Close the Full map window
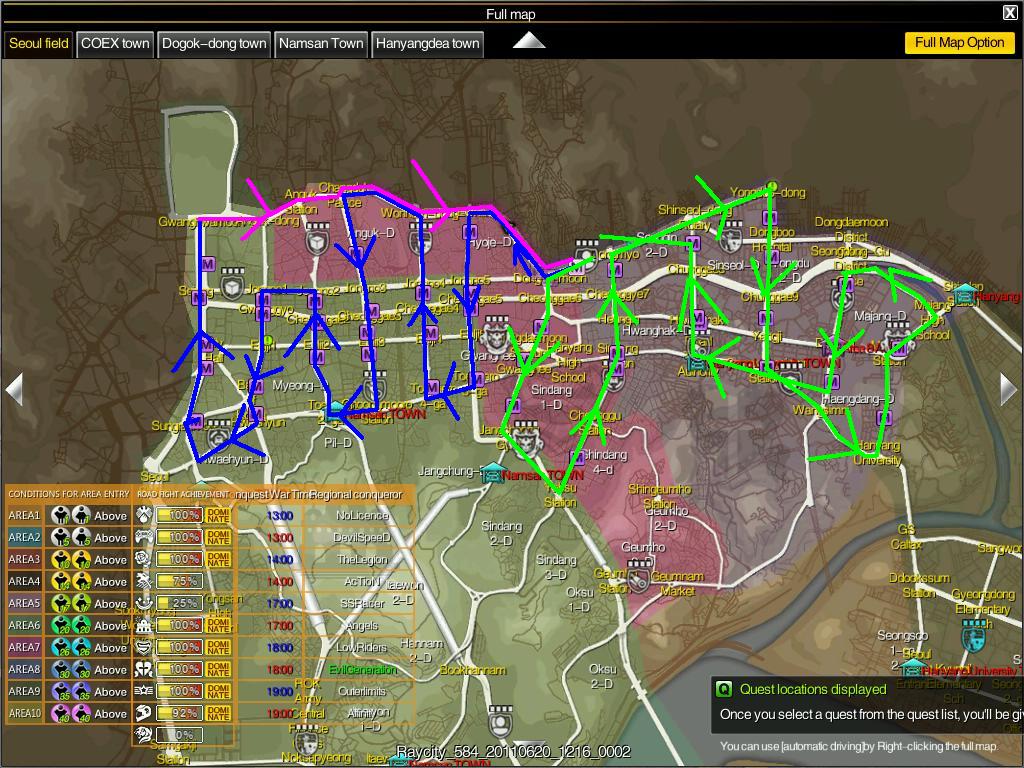The image size is (1024, 768). pyautogui.click(x=1010, y=12)
